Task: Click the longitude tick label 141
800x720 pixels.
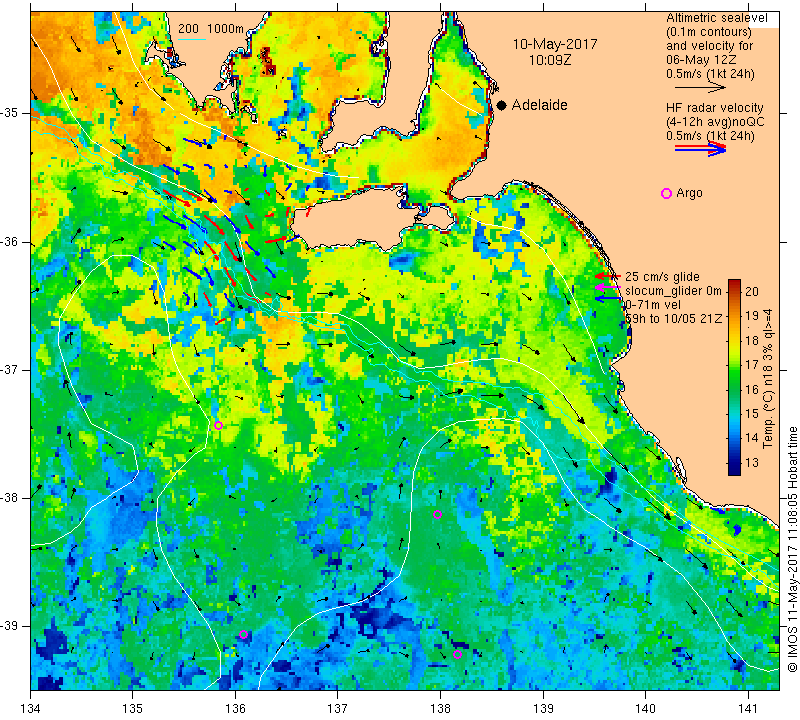Action: pyautogui.click(x=748, y=709)
